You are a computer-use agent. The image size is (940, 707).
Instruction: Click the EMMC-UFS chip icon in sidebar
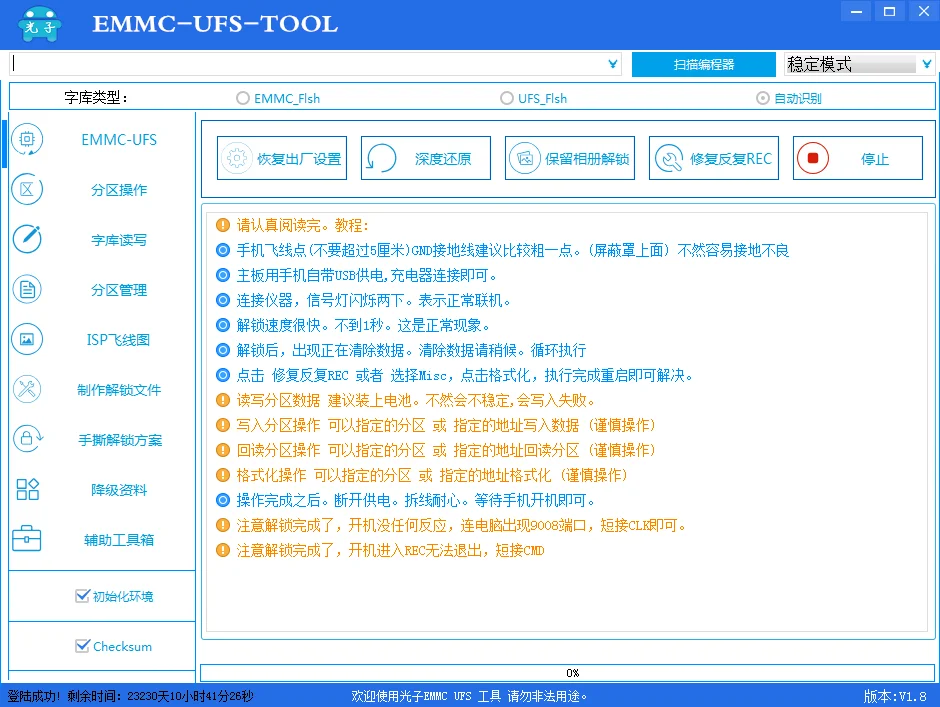click(27, 139)
